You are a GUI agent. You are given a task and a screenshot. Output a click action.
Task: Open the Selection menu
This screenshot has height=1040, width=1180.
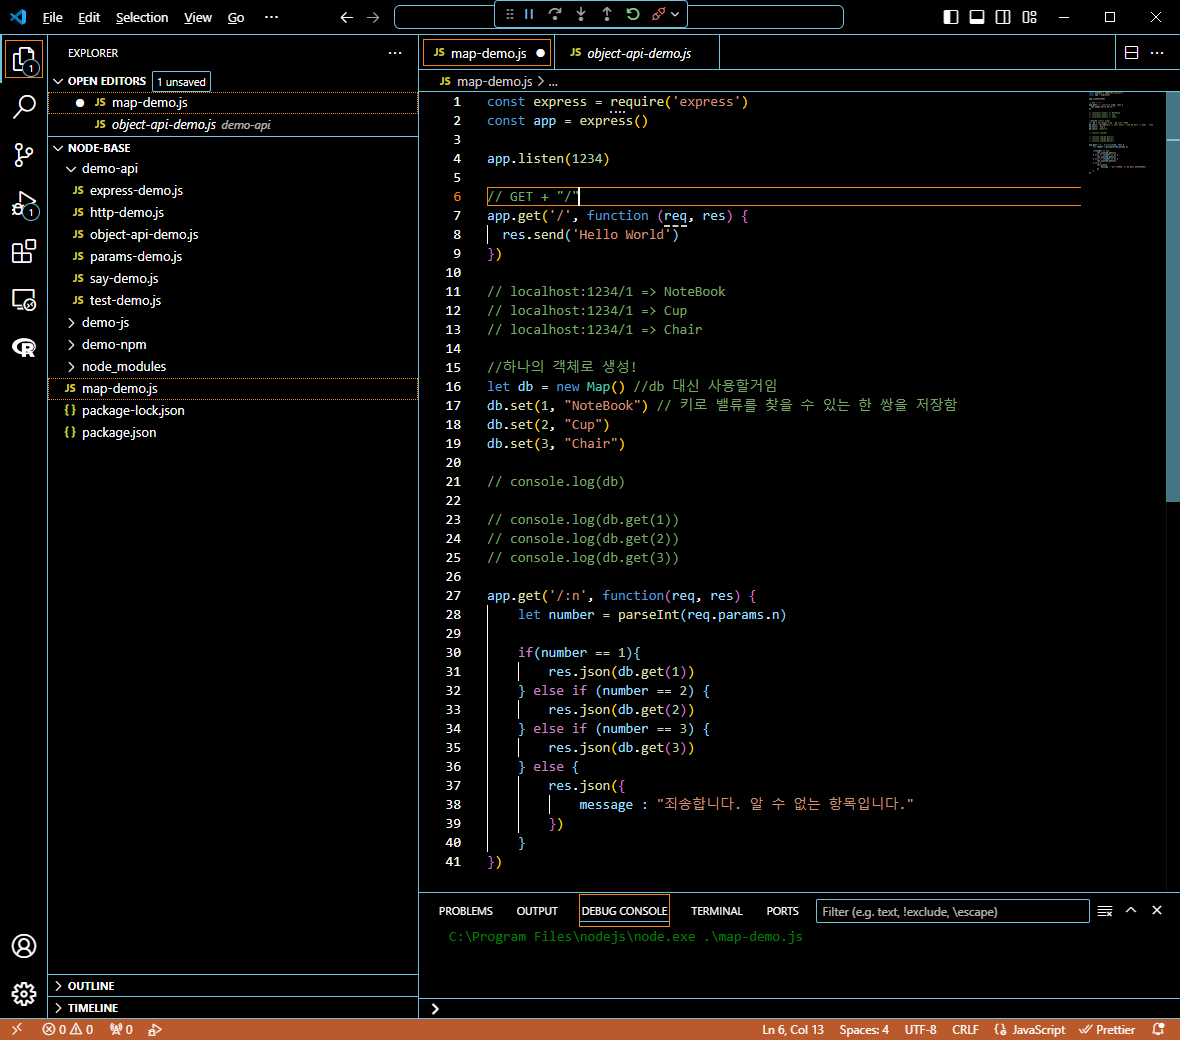coord(141,17)
